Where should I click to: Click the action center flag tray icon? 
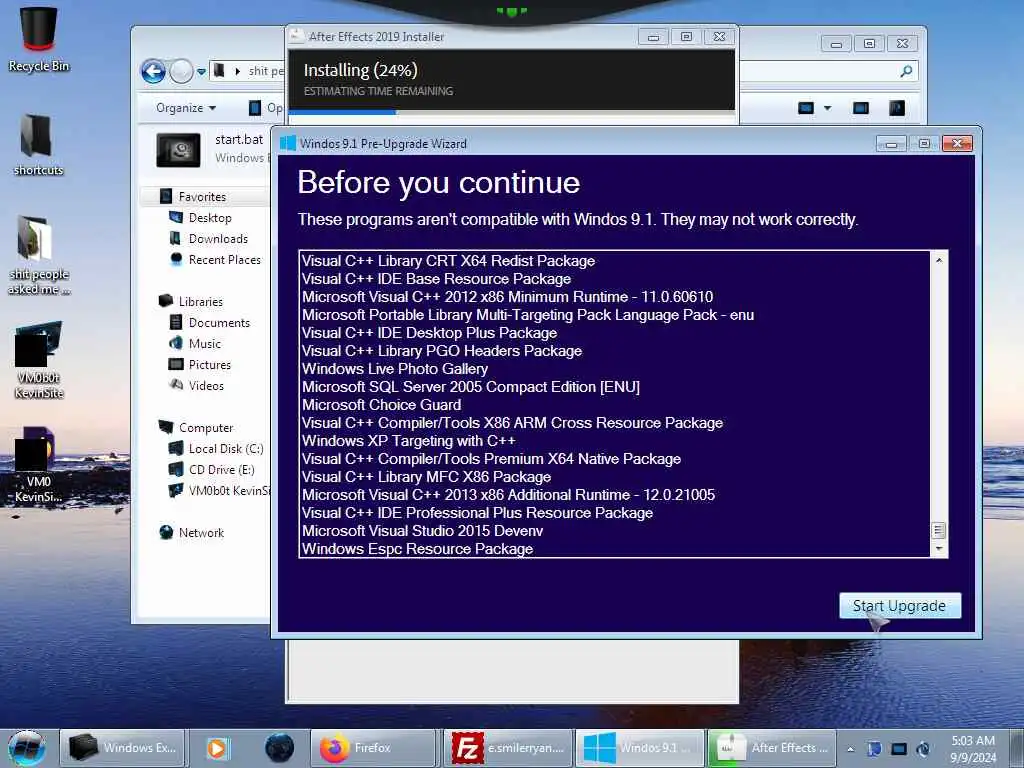pos(874,748)
